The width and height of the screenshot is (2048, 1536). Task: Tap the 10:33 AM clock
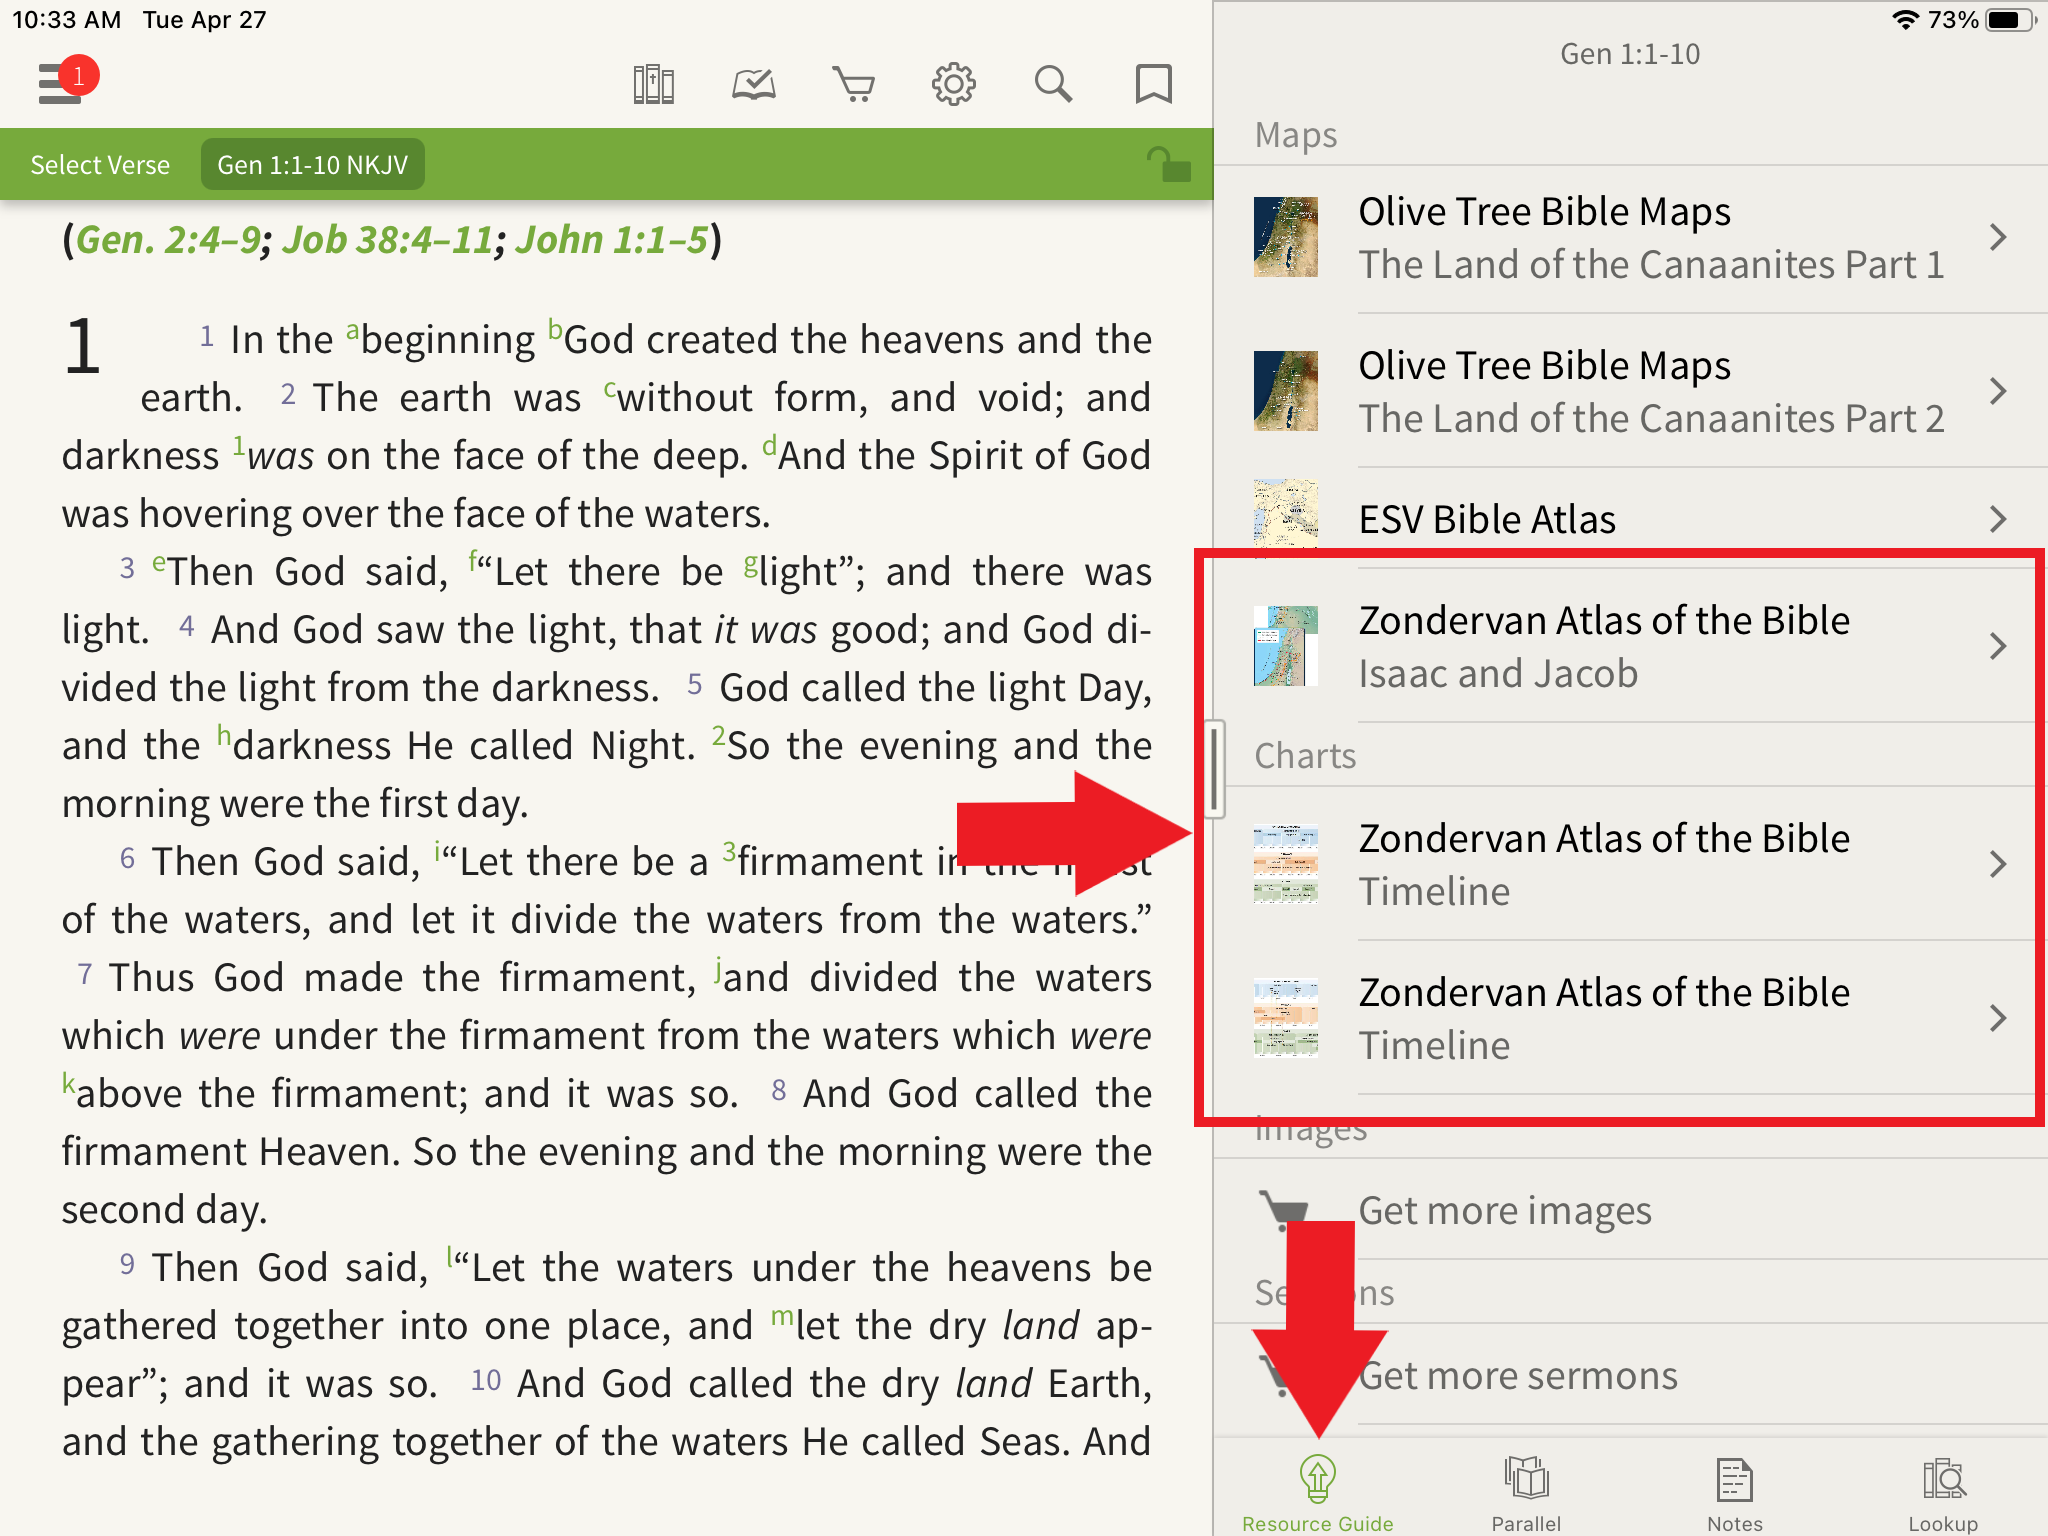coord(66,20)
